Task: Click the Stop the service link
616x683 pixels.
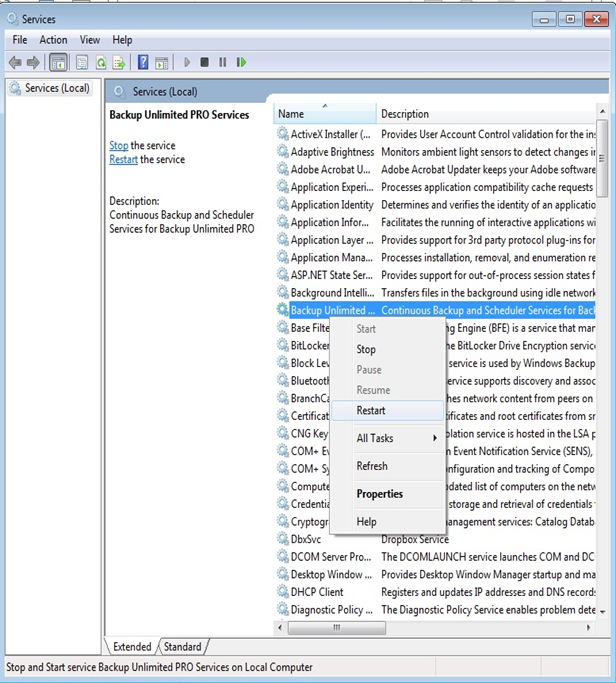Action: point(118,146)
